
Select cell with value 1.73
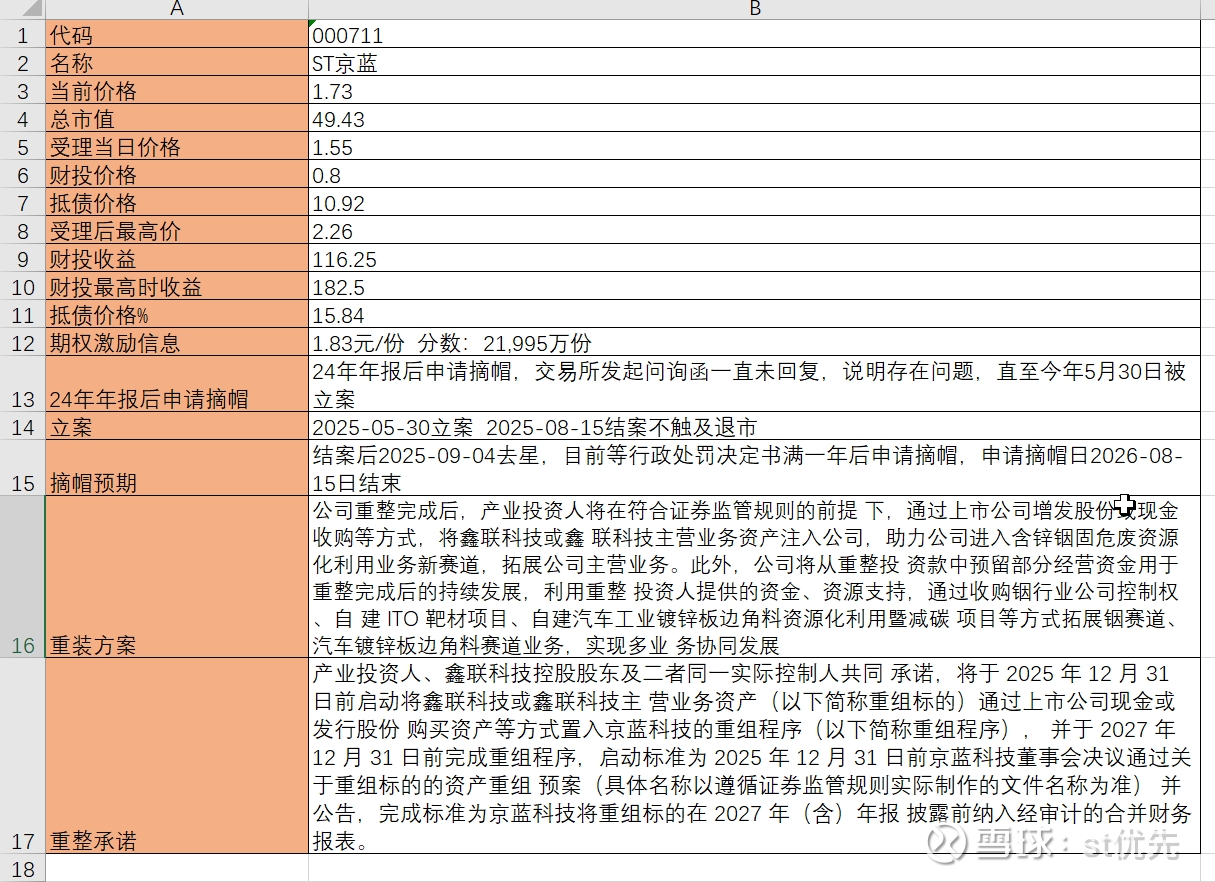755,90
